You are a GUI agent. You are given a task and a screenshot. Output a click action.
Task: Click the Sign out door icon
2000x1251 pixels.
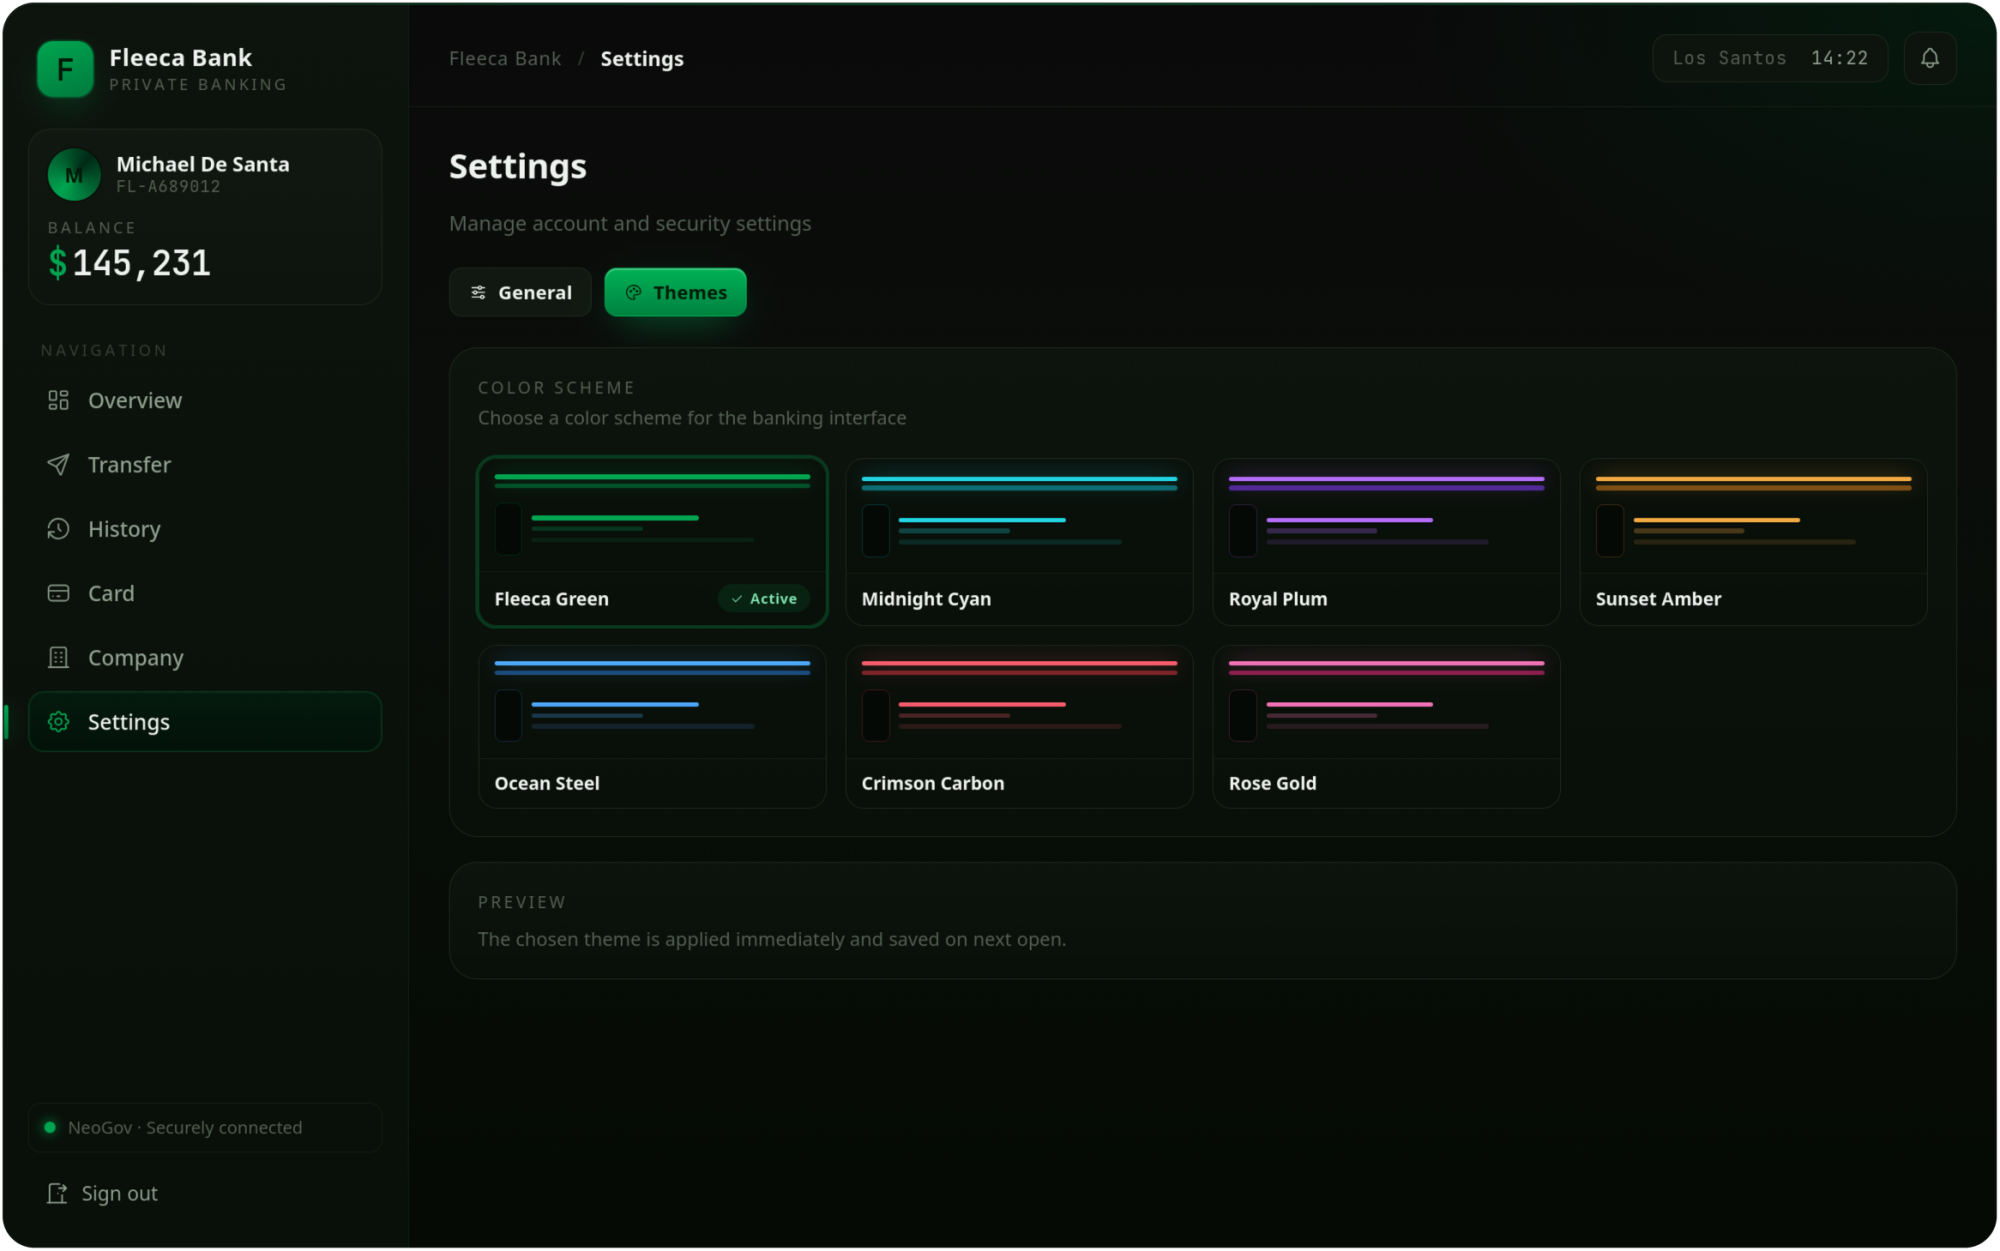pos(57,1193)
